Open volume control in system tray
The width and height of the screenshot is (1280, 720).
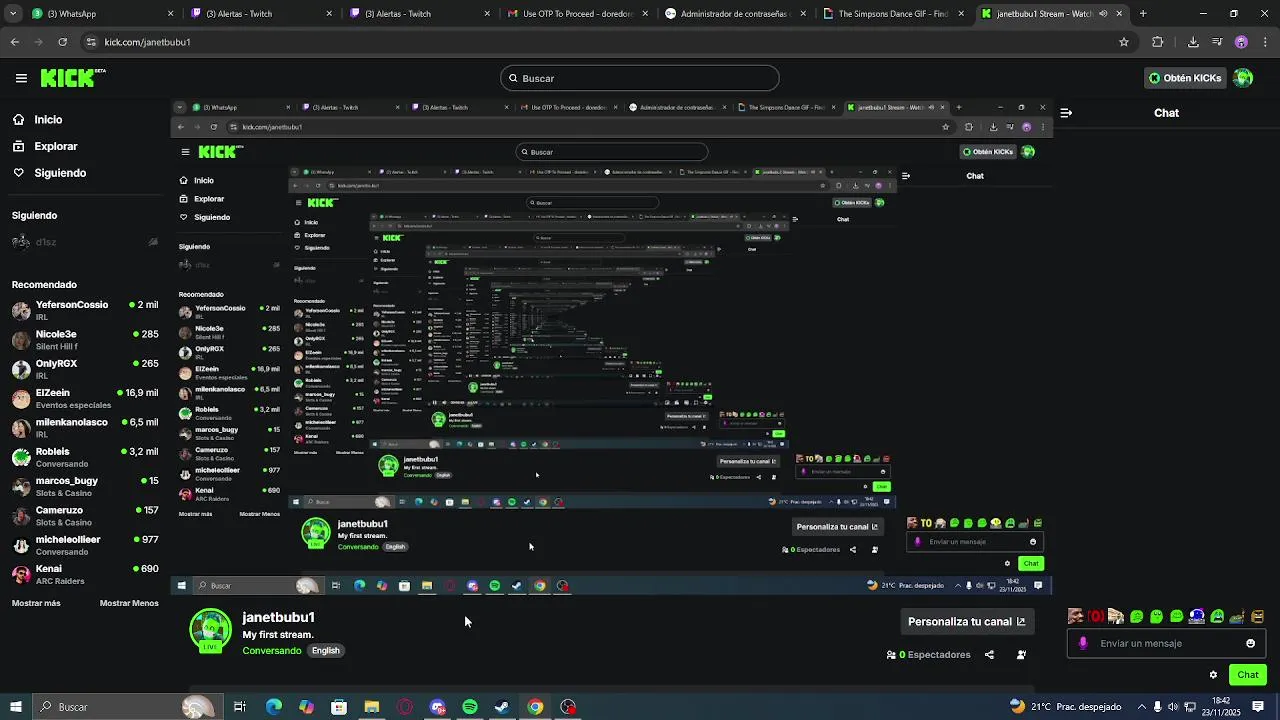(x=1173, y=707)
